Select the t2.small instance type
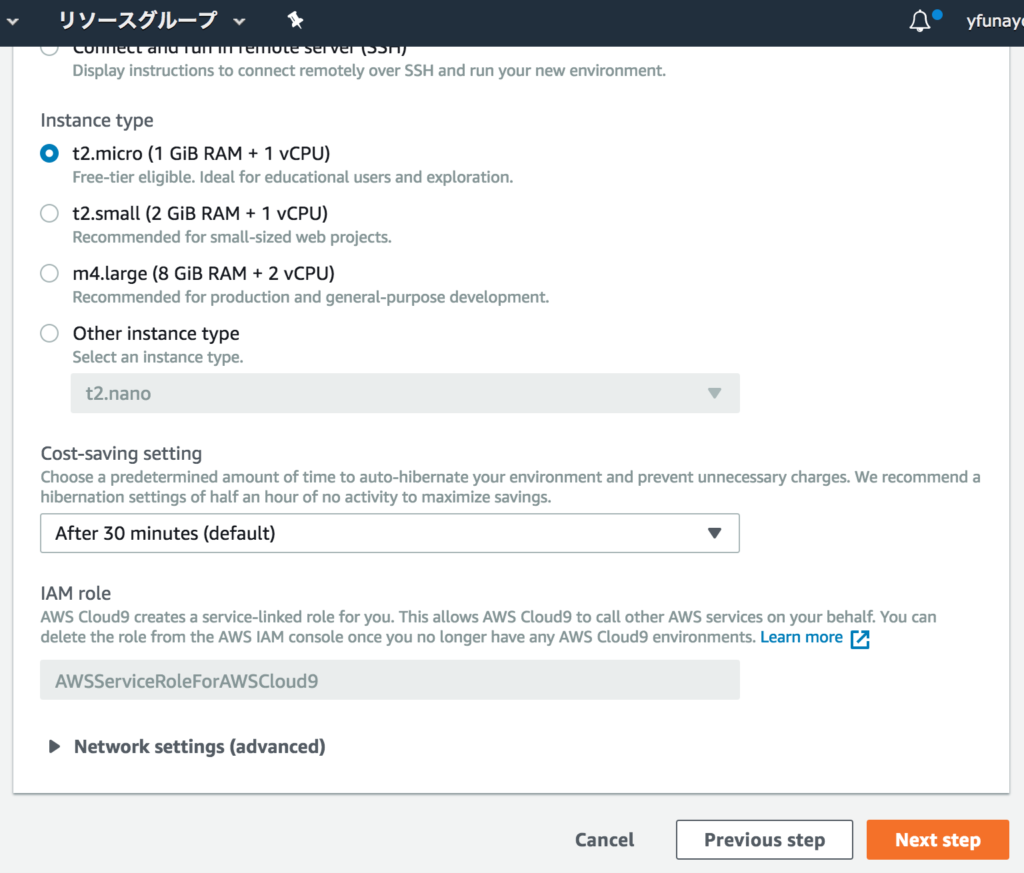Screen dimensions: 1024x873 point(49,213)
